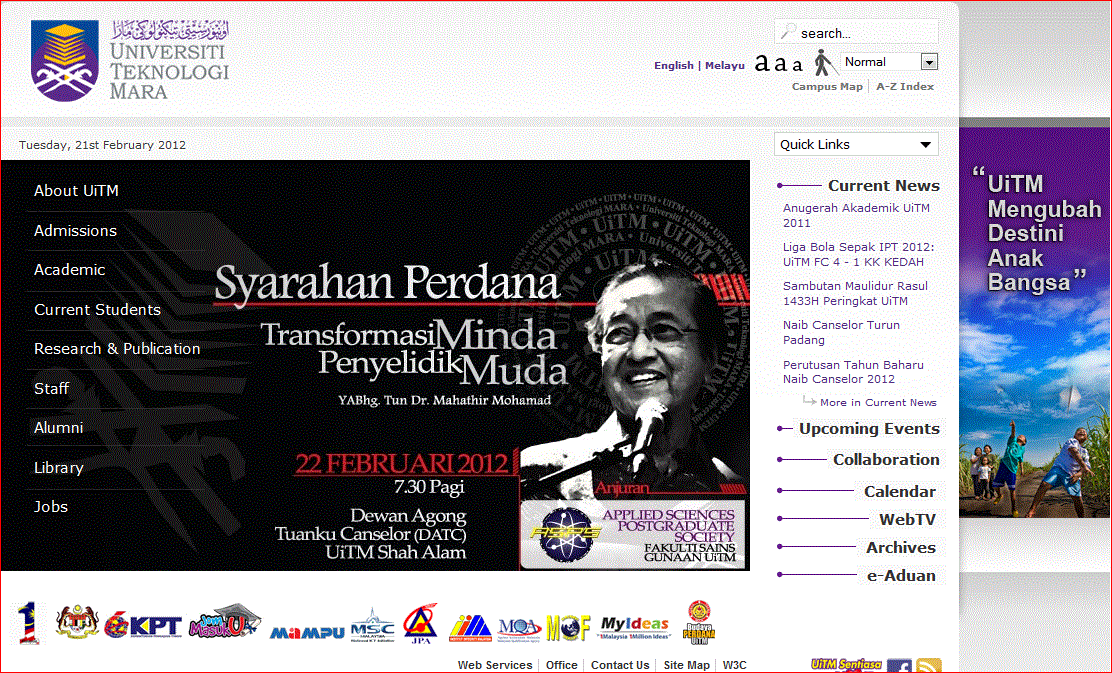Open the Web Services footer link
1112x673 pixels.
494,665
